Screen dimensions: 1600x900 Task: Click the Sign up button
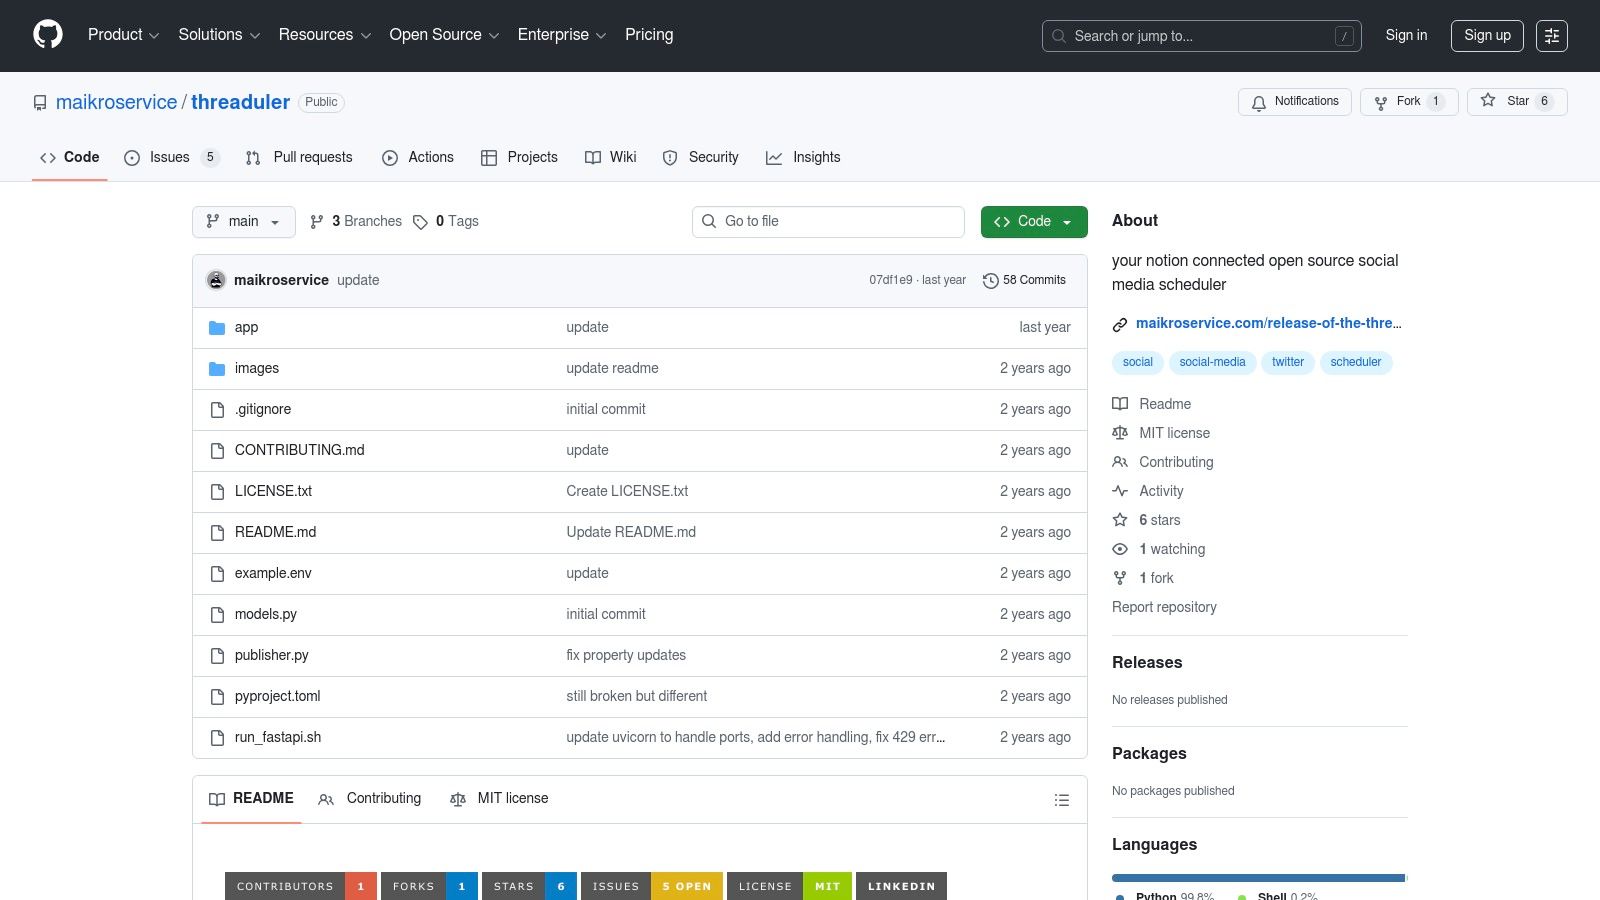1487,35
